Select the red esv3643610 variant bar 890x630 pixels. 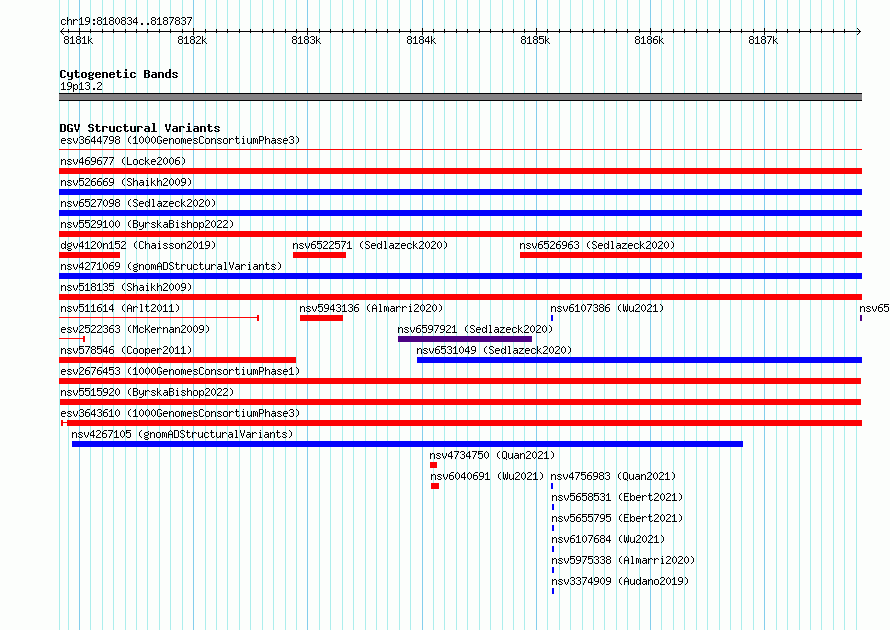coord(461,423)
